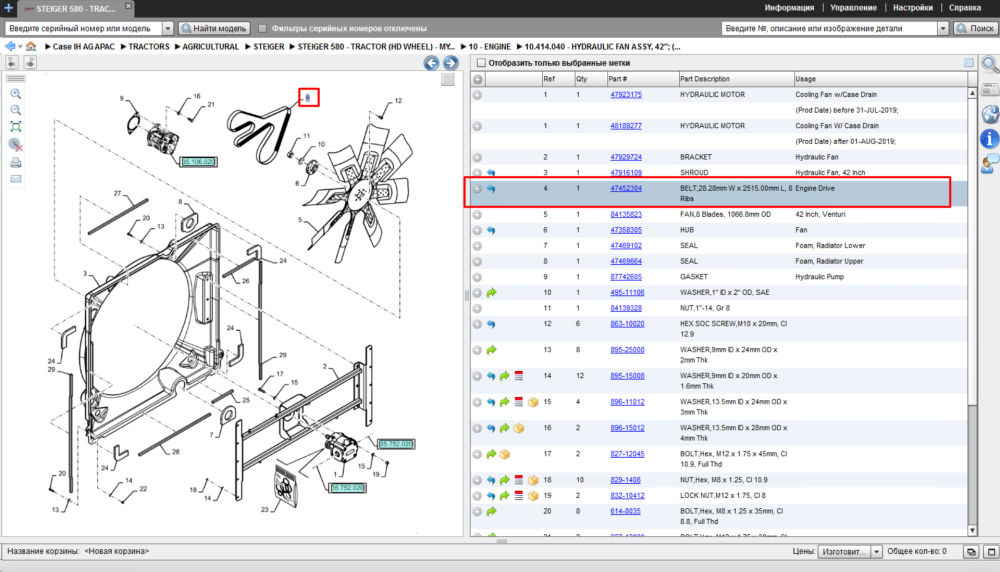
Task: Enable 'Отобразить только выбранные метки' checkbox
Action: 482,62
